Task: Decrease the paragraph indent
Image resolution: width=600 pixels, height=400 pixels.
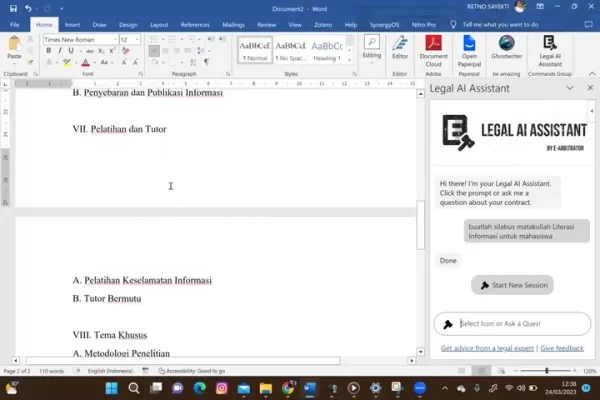Action: 211,39
